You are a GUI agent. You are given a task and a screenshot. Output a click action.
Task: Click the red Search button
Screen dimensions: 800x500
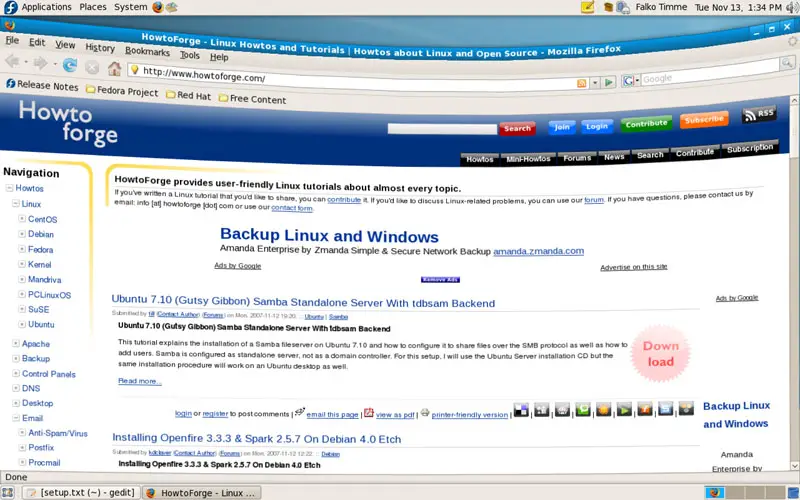[x=517, y=129]
